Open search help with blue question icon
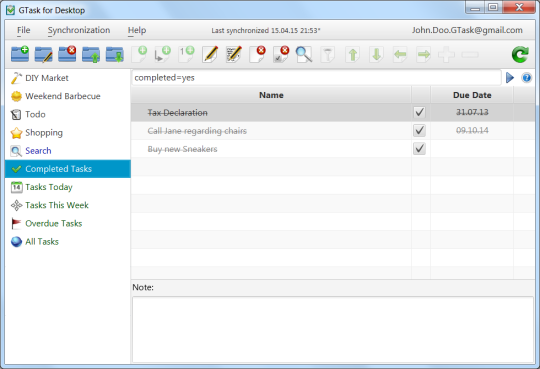This screenshot has height=369, width=540. point(526,78)
